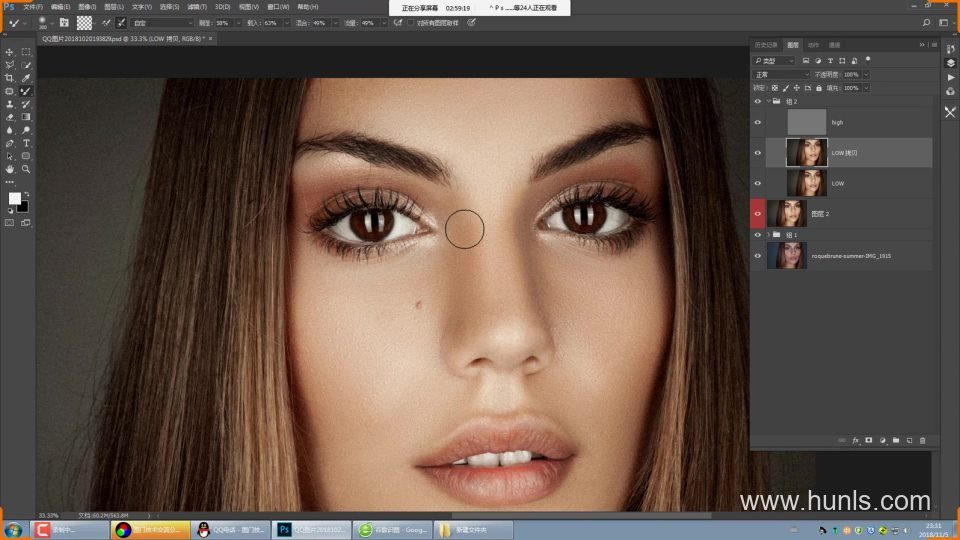
Task: Hide the group 组 2 visibility eye
Action: pyautogui.click(x=758, y=102)
